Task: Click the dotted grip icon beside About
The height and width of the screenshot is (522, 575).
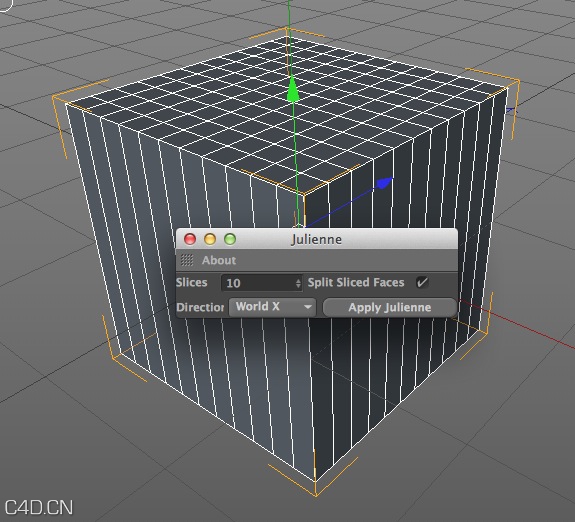Action: coord(187,260)
